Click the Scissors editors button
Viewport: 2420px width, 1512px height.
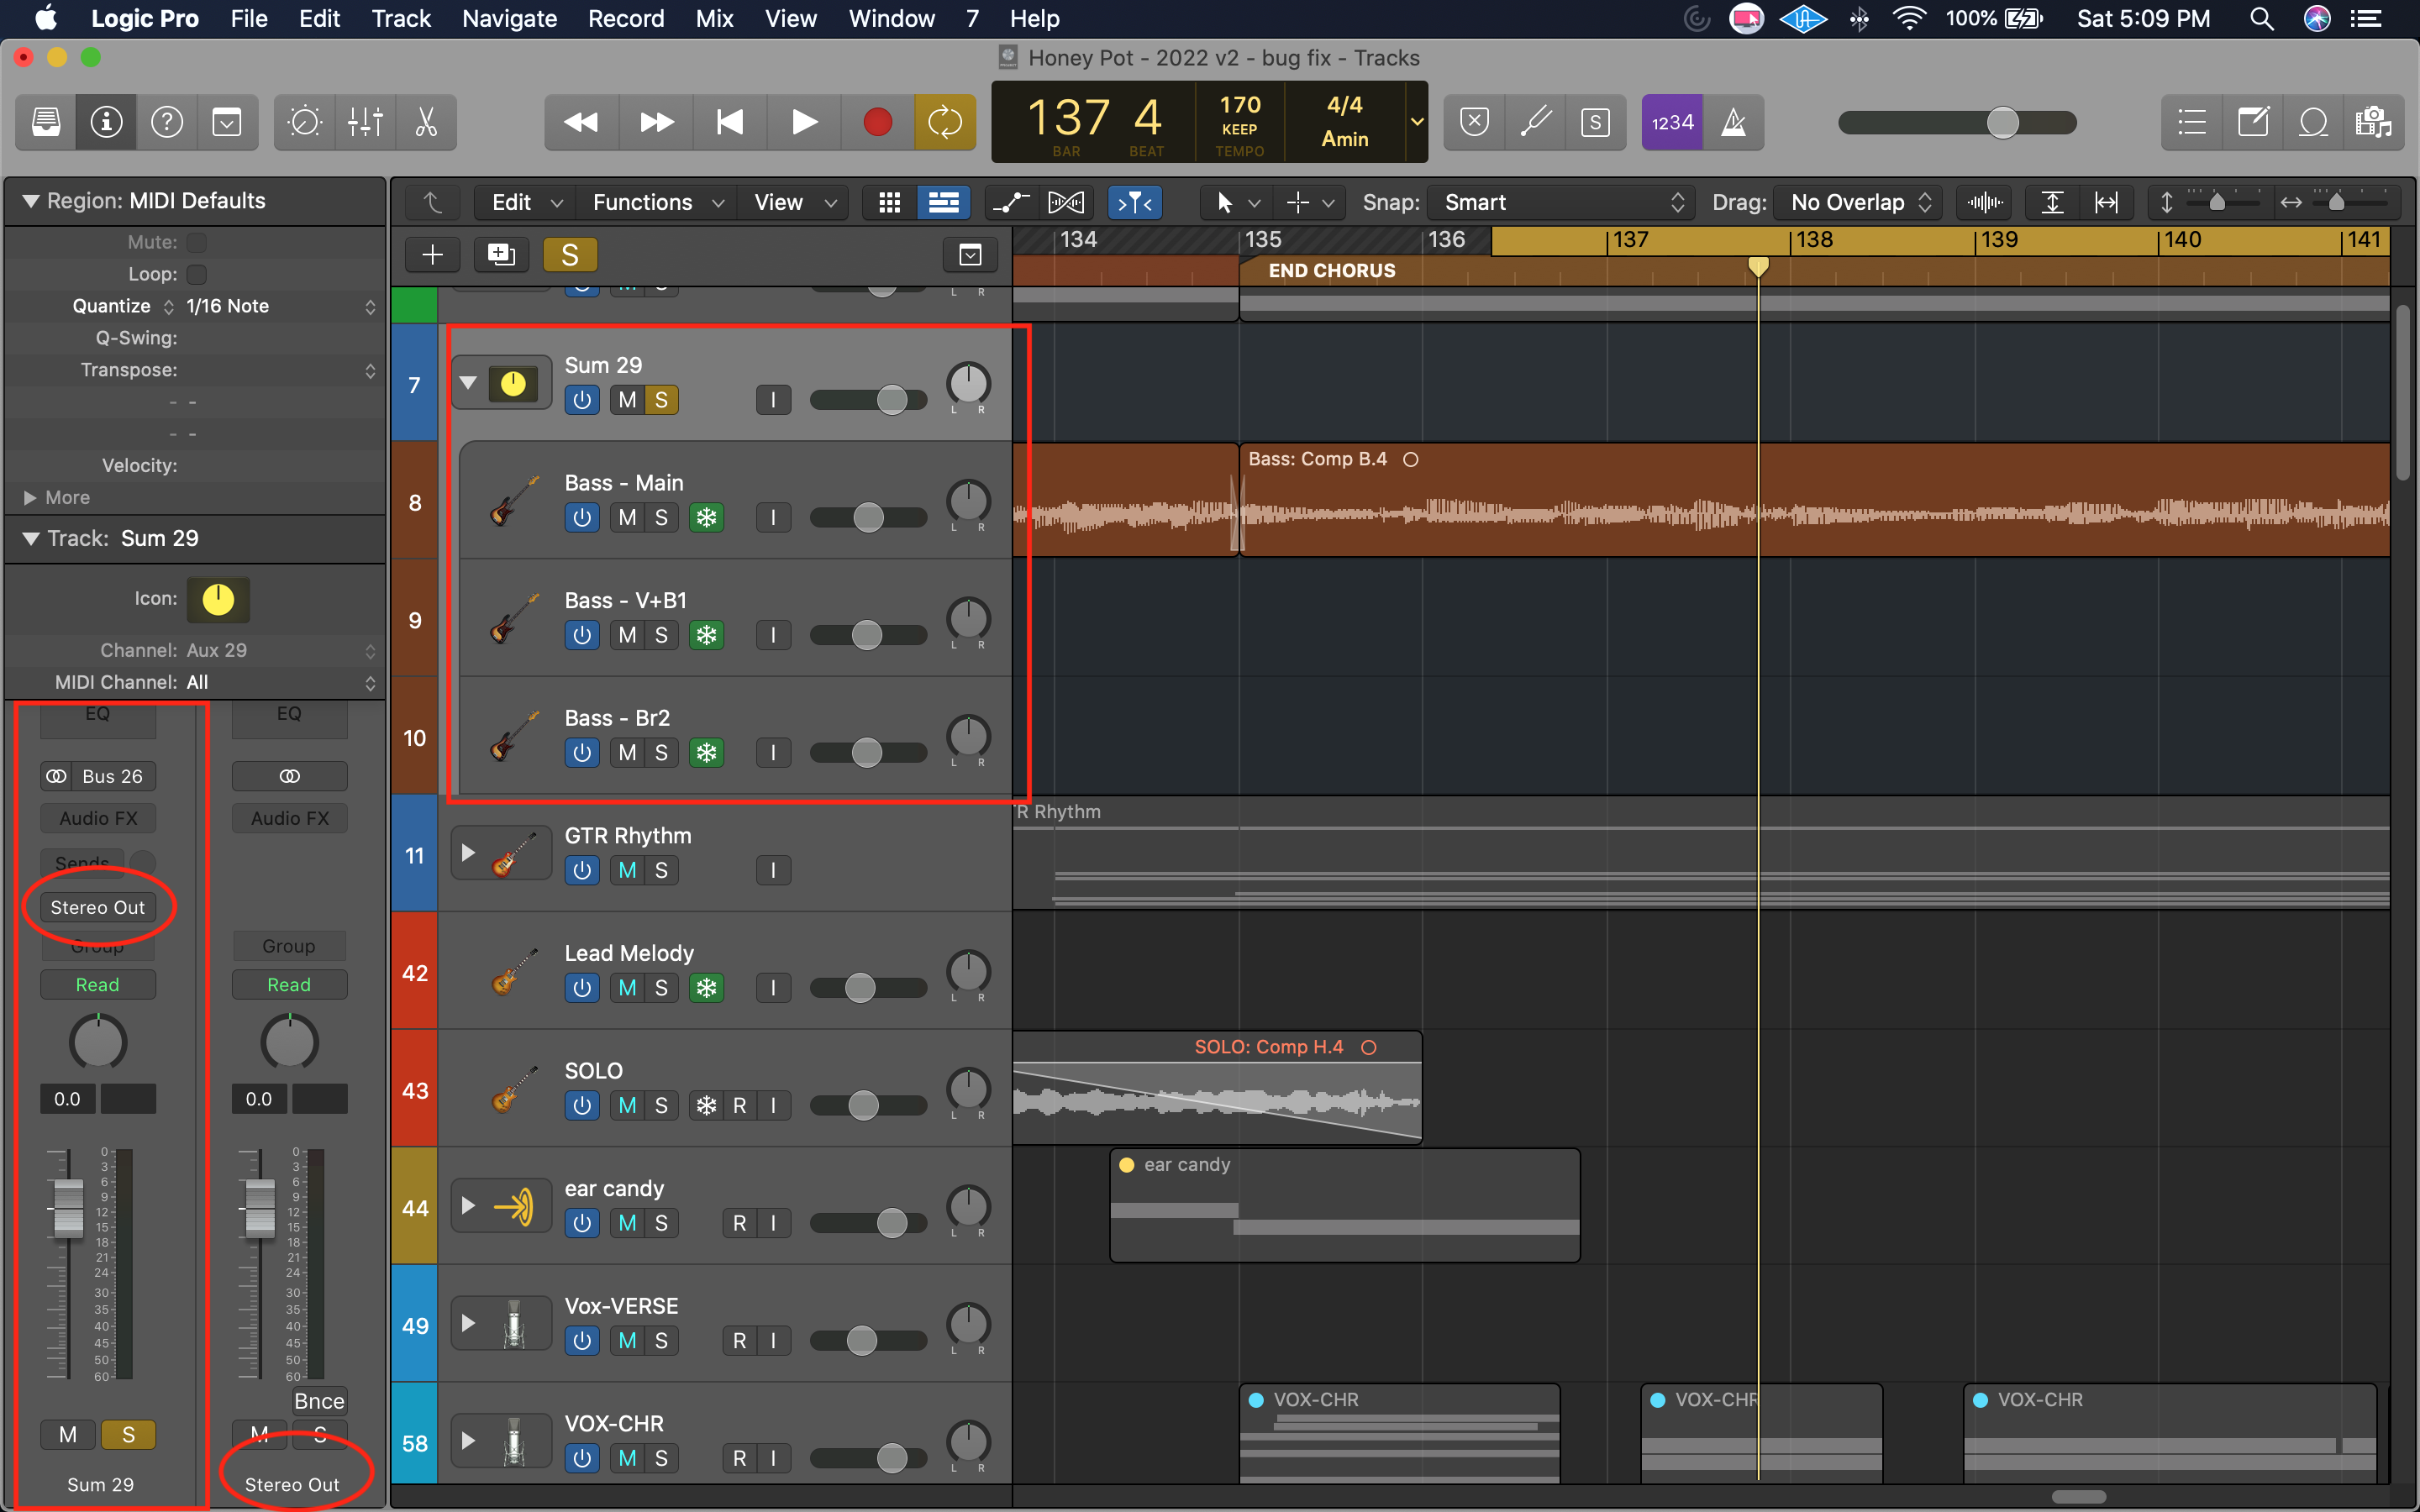(x=426, y=122)
